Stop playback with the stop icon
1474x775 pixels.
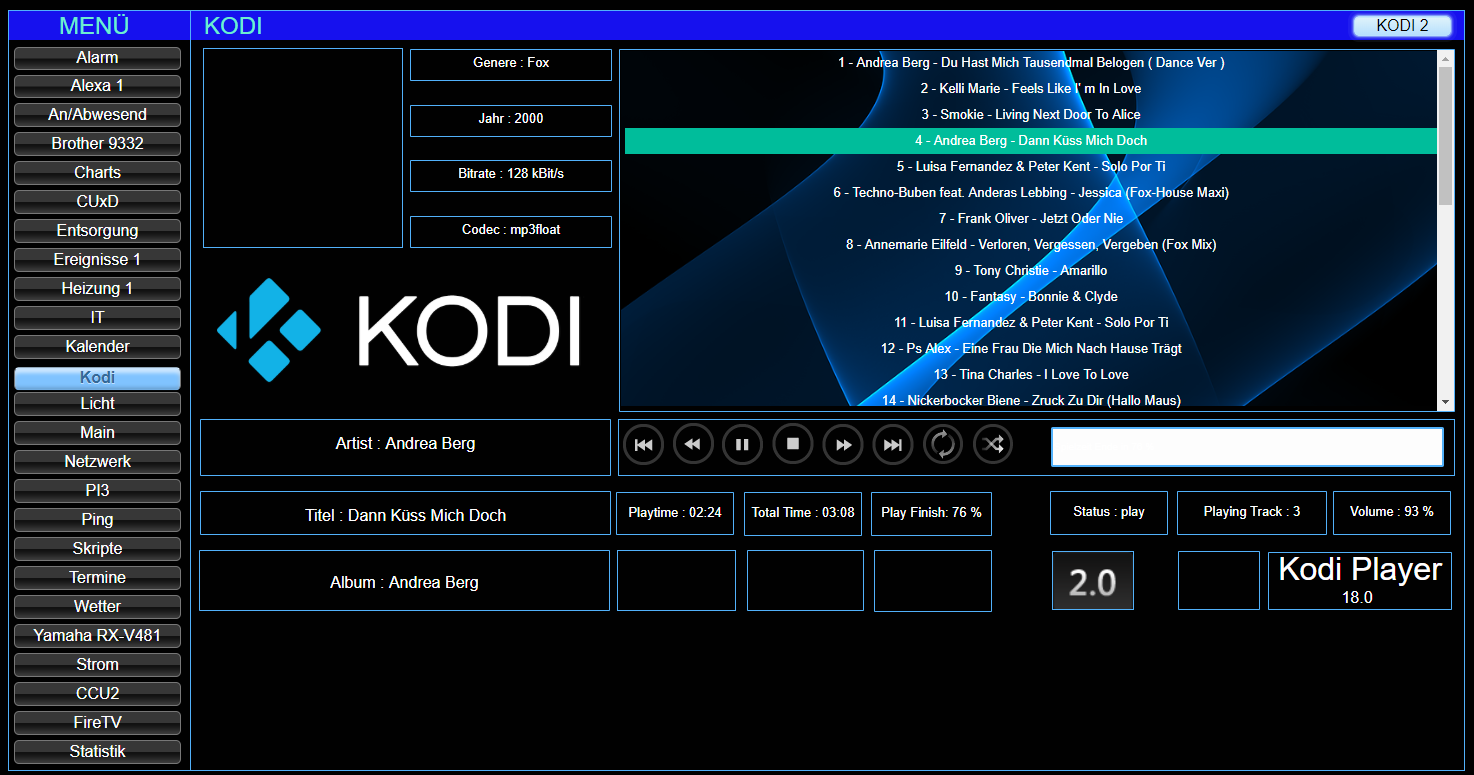coord(793,444)
